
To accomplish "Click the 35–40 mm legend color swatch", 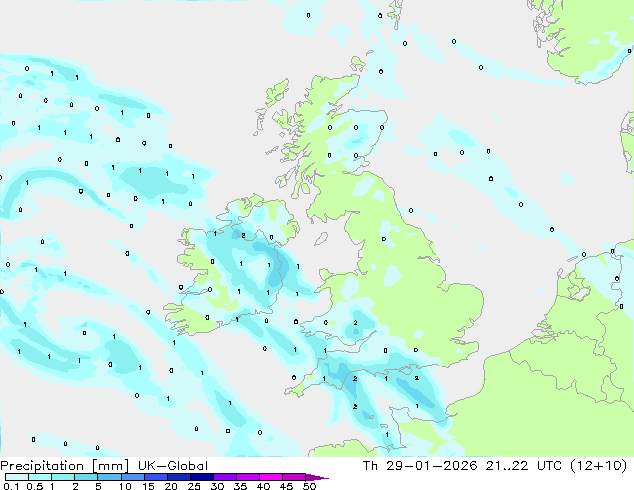I will tap(247, 477).
